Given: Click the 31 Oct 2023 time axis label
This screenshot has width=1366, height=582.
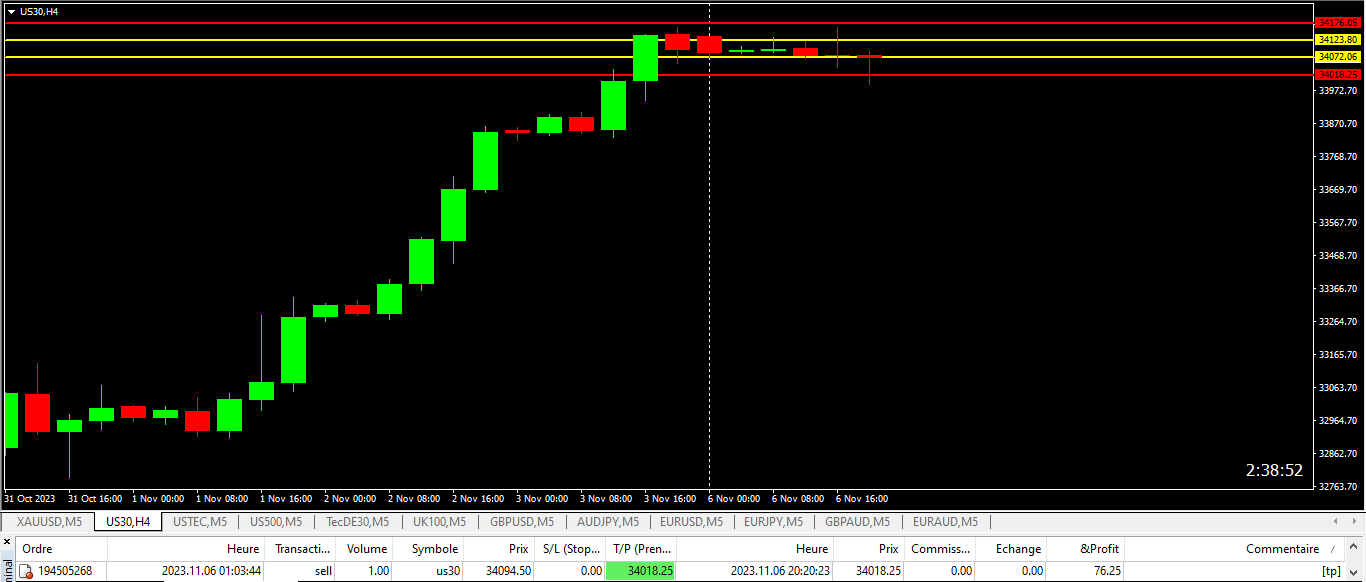Looking at the screenshot, I should coord(30,498).
